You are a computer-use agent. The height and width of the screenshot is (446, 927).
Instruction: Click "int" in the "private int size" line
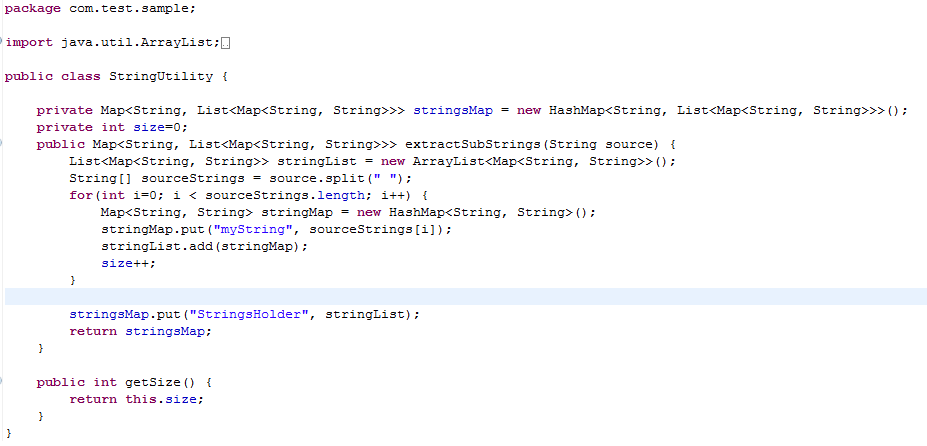click(x=113, y=127)
